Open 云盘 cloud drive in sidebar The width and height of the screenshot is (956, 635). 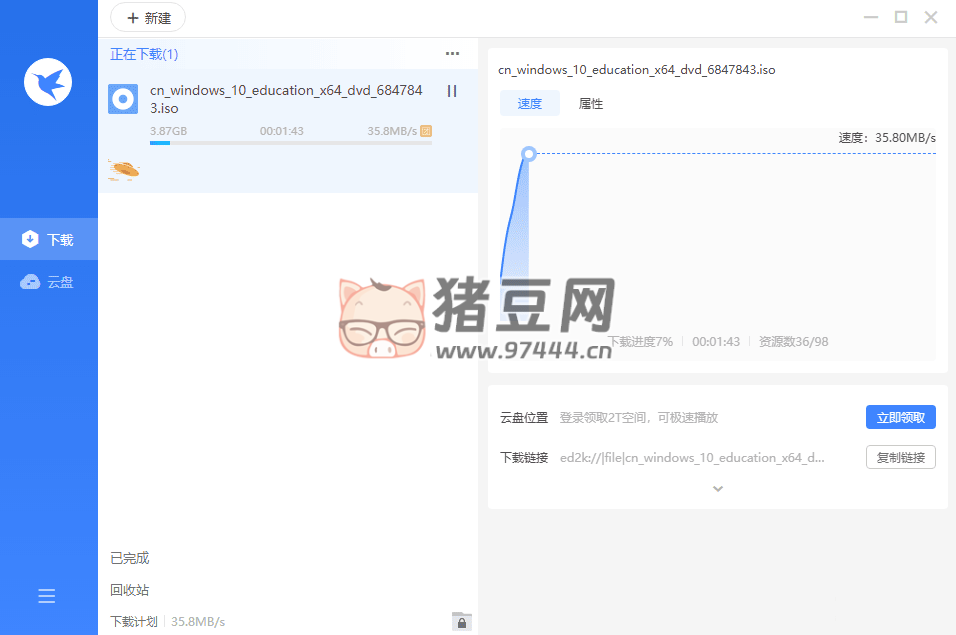coord(49,283)
